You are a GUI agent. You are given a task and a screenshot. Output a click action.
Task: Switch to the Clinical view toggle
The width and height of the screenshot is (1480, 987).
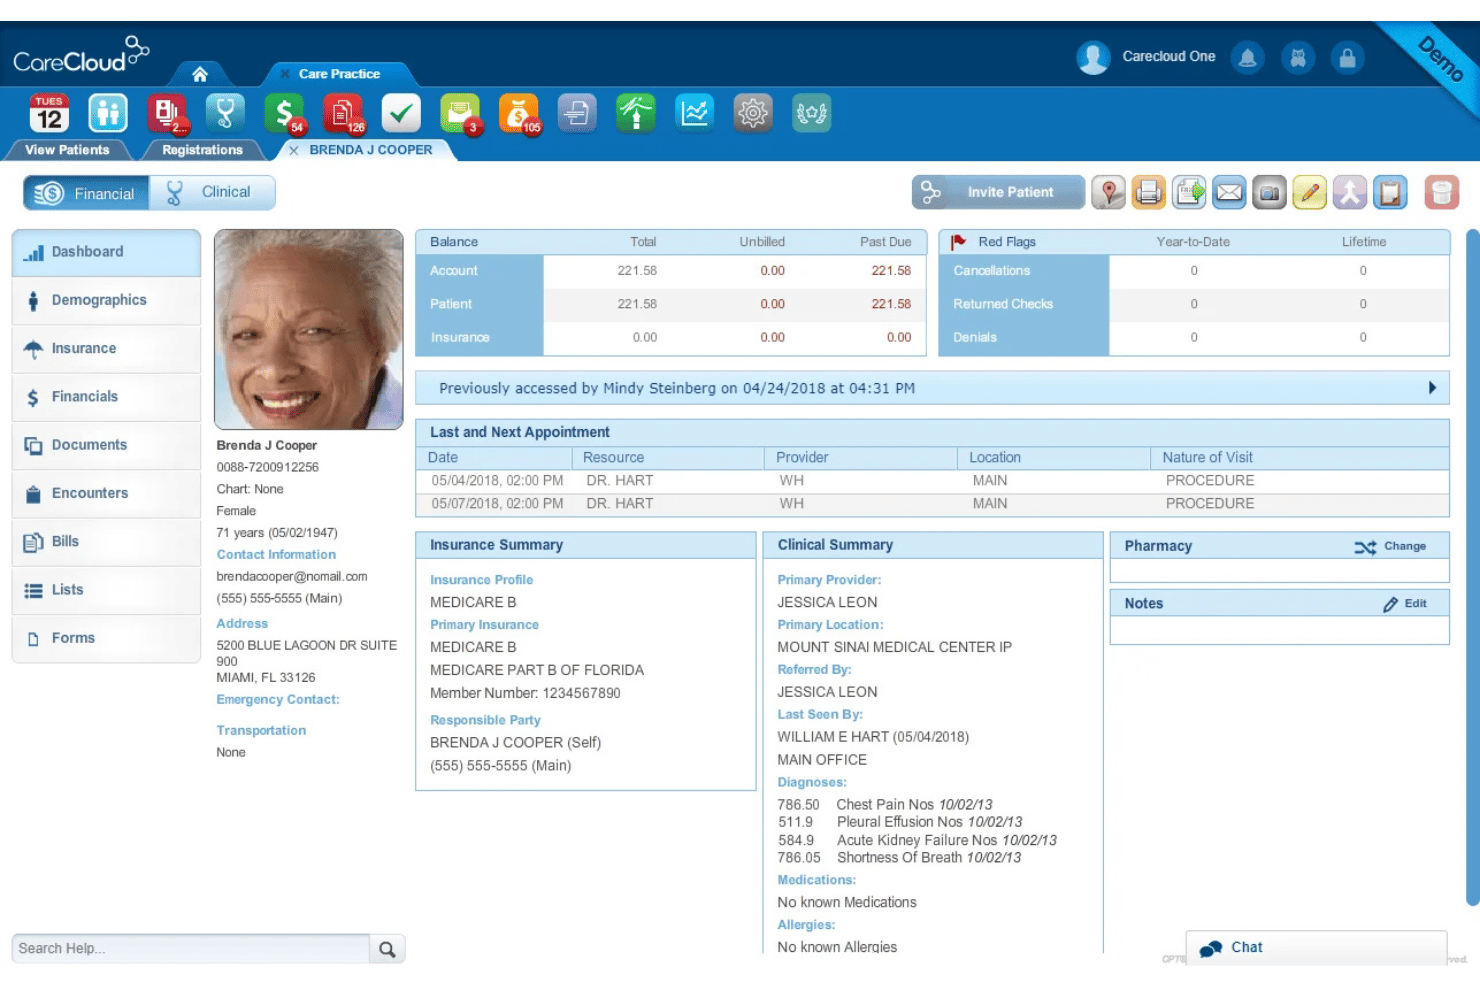(x=212, y=193)
